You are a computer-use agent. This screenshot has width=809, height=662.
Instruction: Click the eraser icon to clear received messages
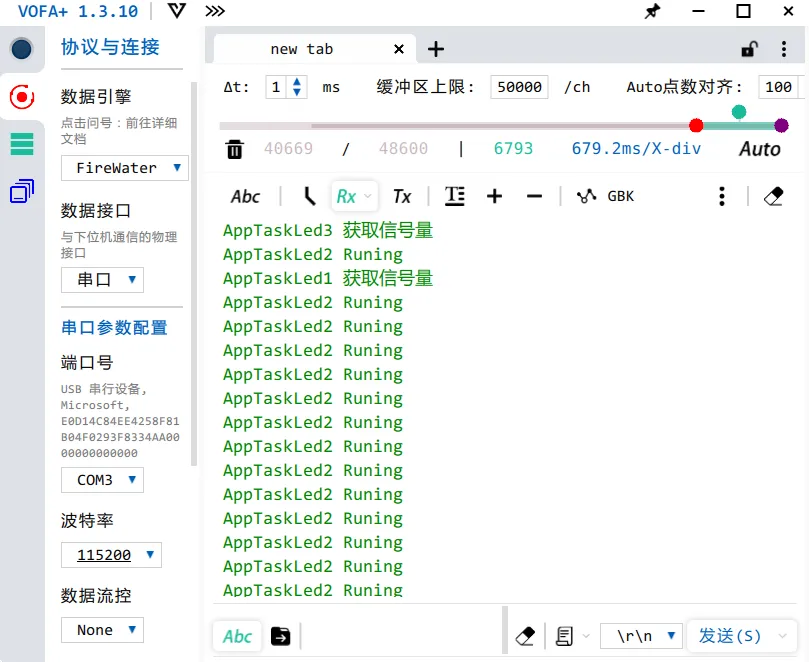point(773,196)
